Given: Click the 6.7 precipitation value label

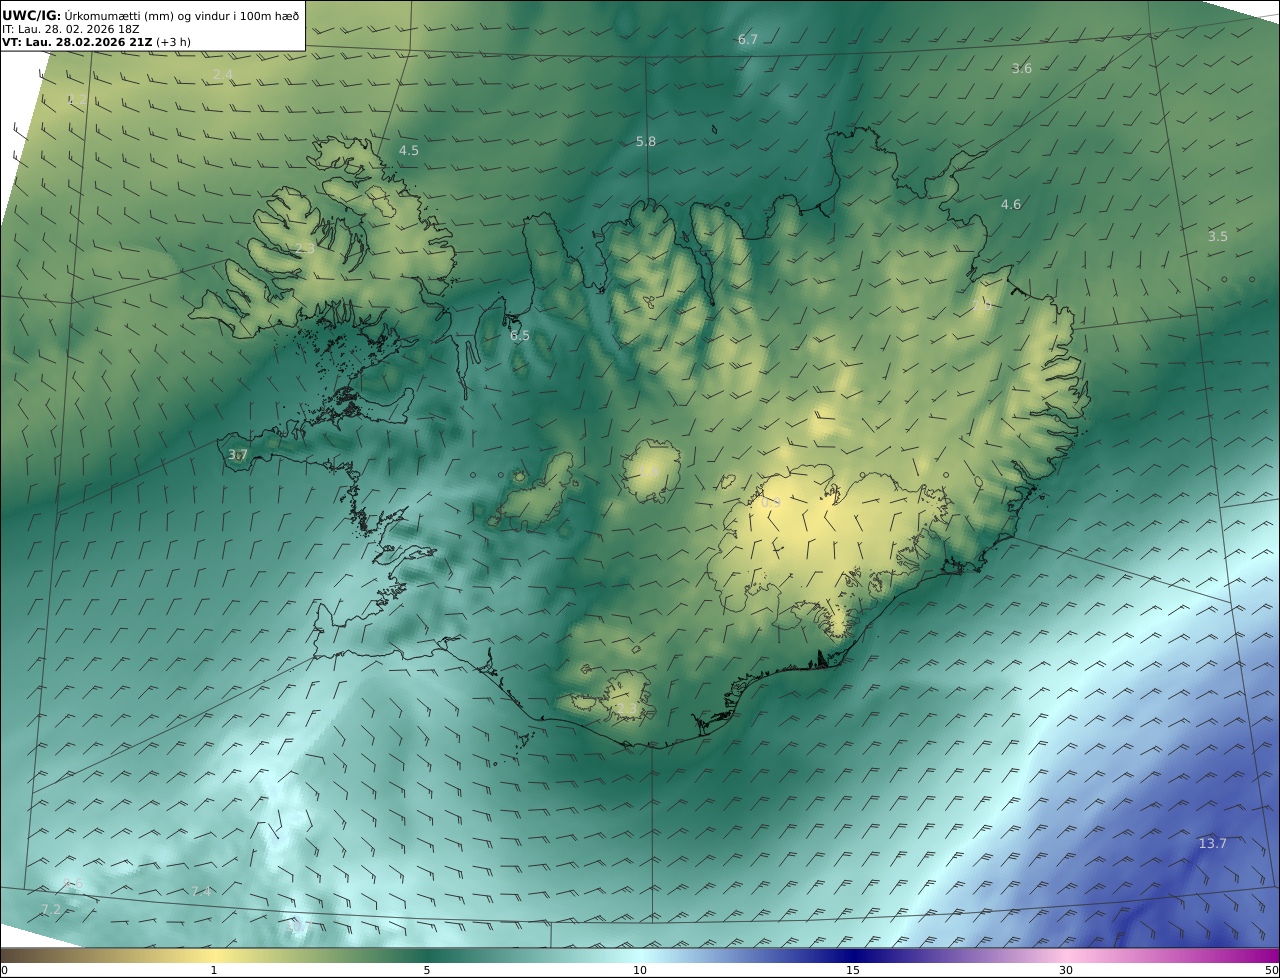Looking at the screenshot, I should click(x=748, y=40).
